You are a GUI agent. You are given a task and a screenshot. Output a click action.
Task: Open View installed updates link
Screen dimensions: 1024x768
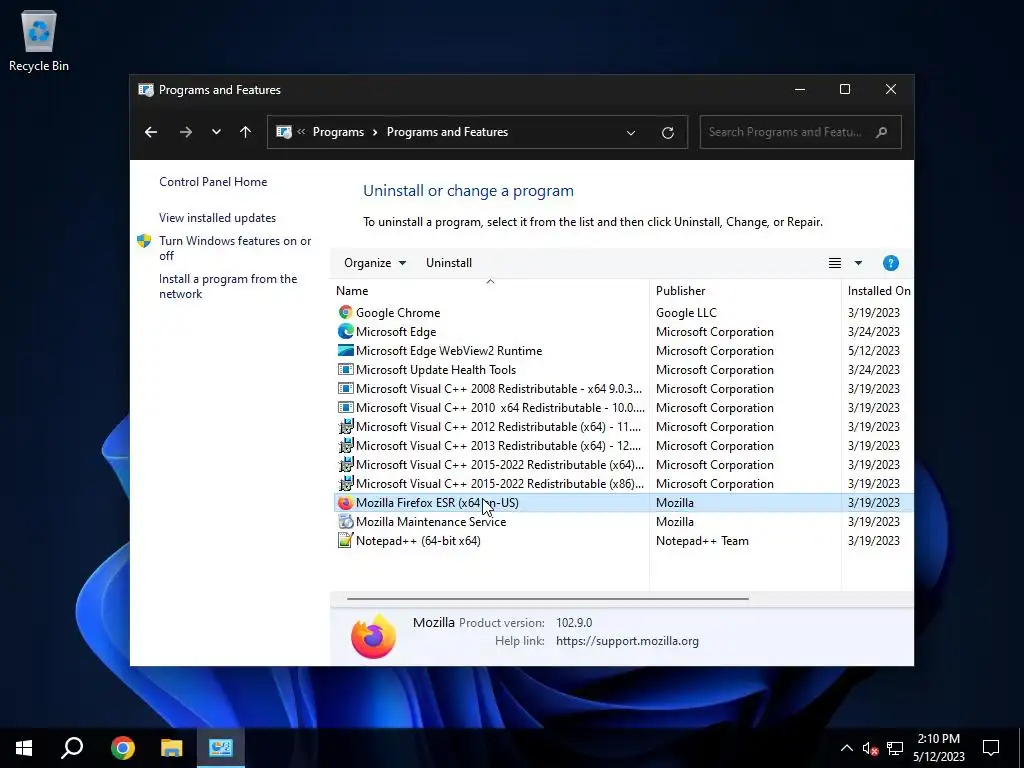217,218
